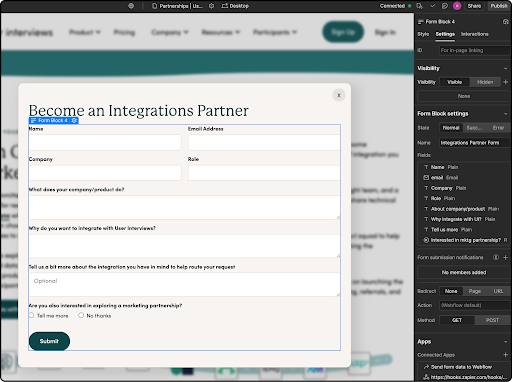
Task: Open the Desktop breakpoint selector
Action: (235, 6)
